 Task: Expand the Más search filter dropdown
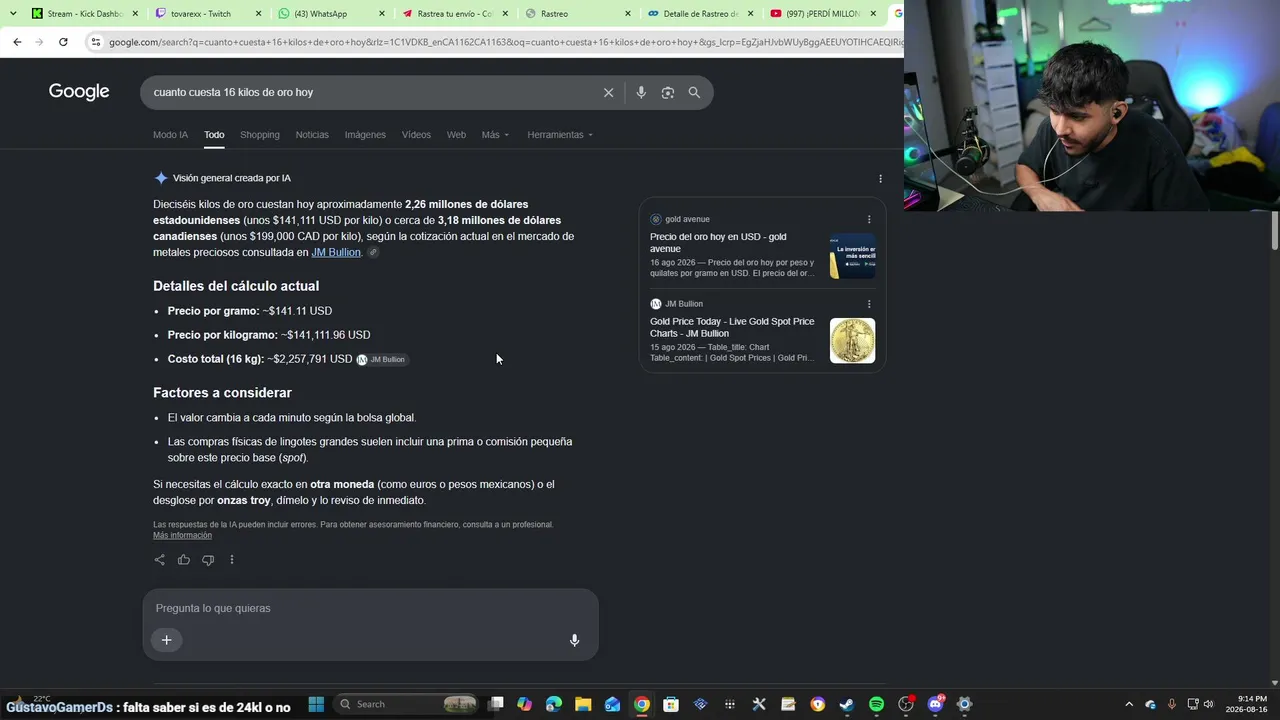click(x=495, y=135)
